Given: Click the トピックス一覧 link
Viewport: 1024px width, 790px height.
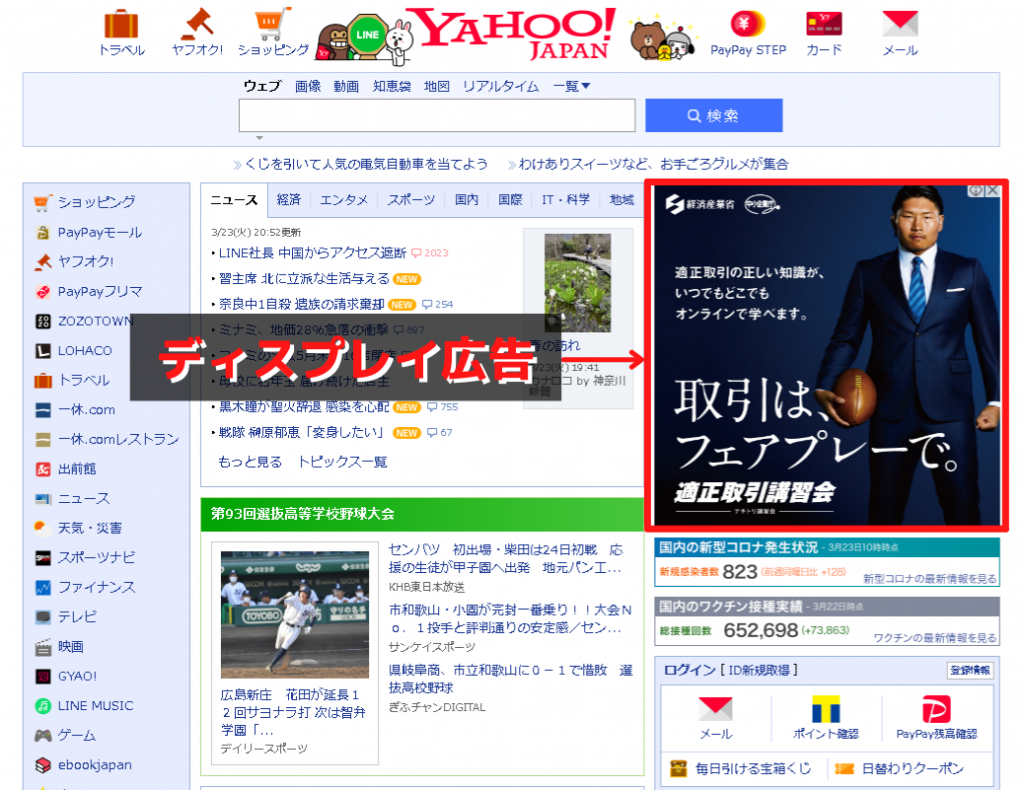Looking at the screenshot, I should click(x=342, y=462).
